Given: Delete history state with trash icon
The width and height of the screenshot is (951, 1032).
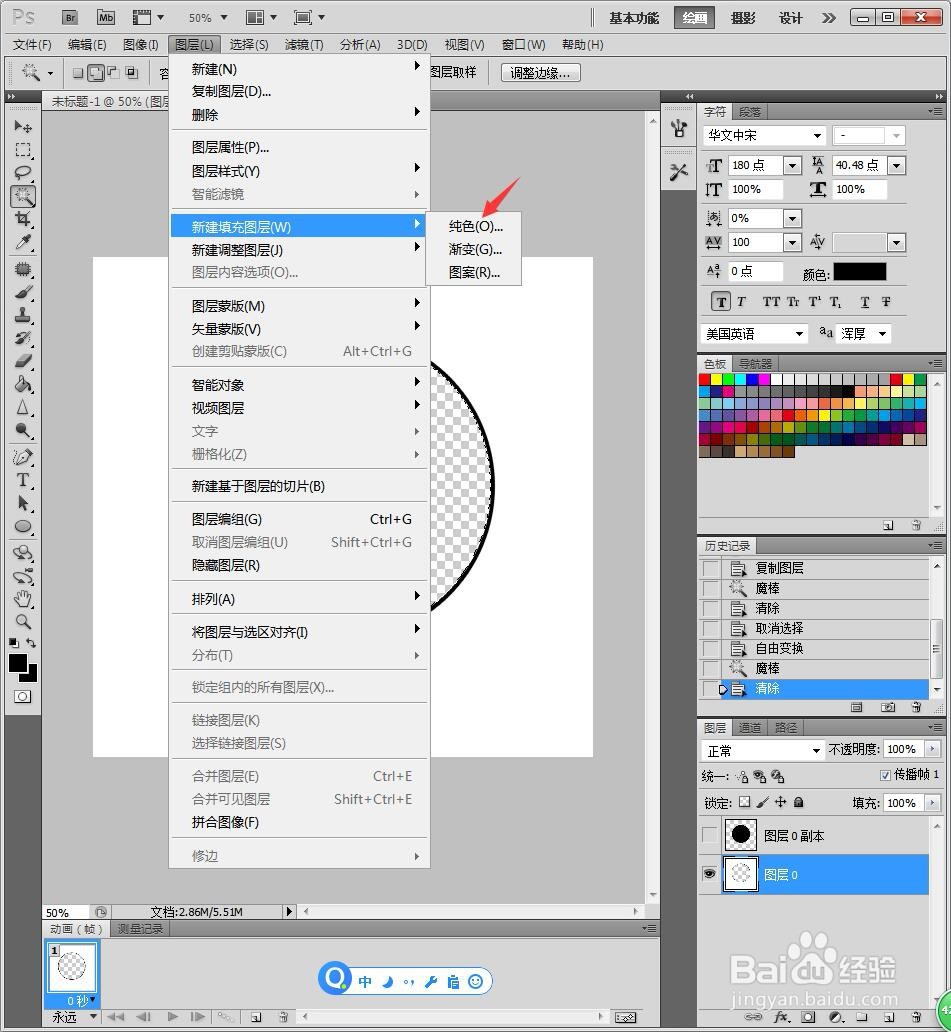Looking at the screenshot, I should click(916, 707).
